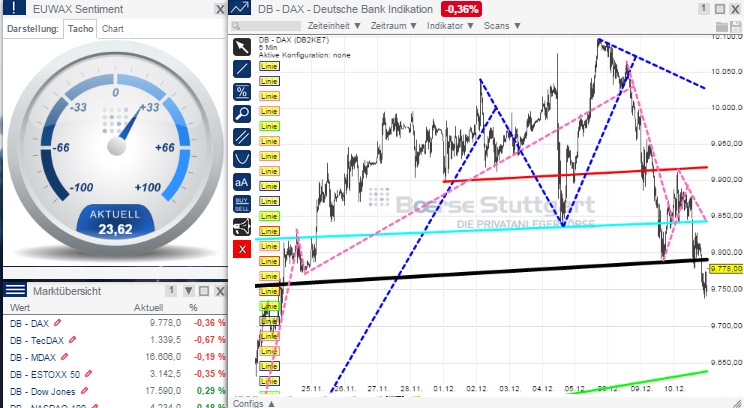Click the 17.590,0 value in the Dow Jones row
The image size is (744, 408).
(163, 391)
